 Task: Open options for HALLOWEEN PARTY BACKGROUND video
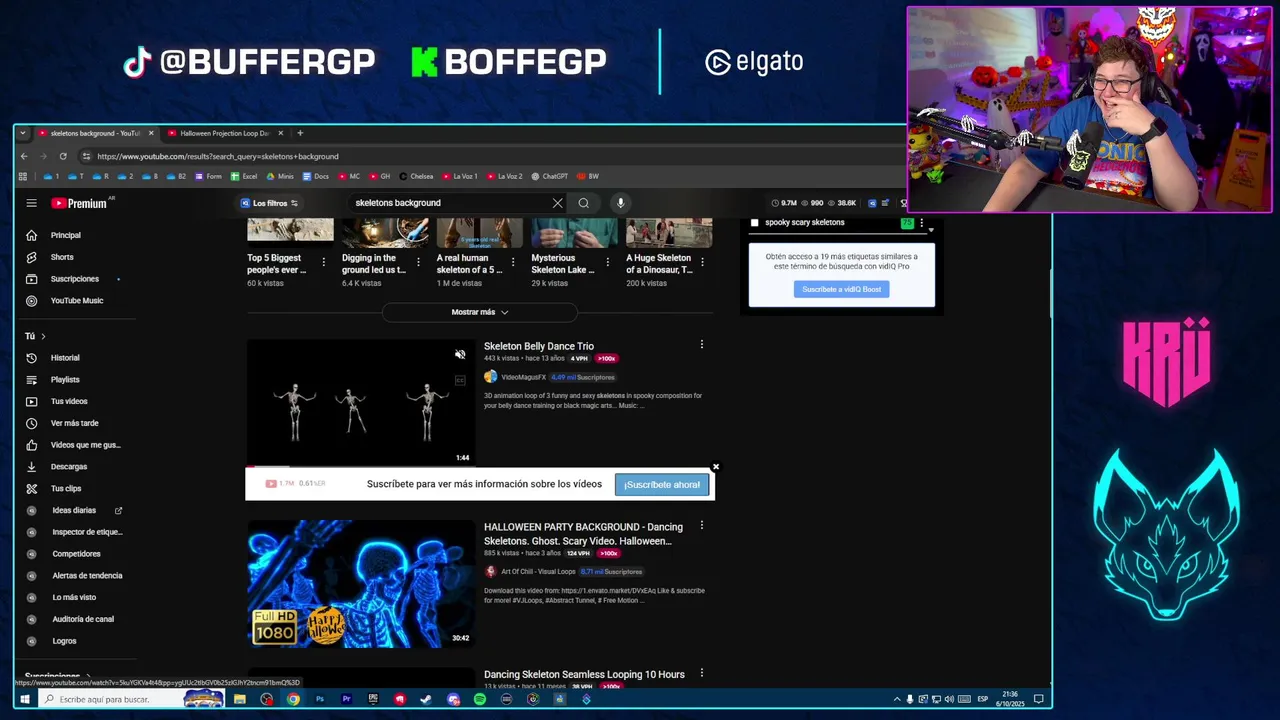click(701, 525)
